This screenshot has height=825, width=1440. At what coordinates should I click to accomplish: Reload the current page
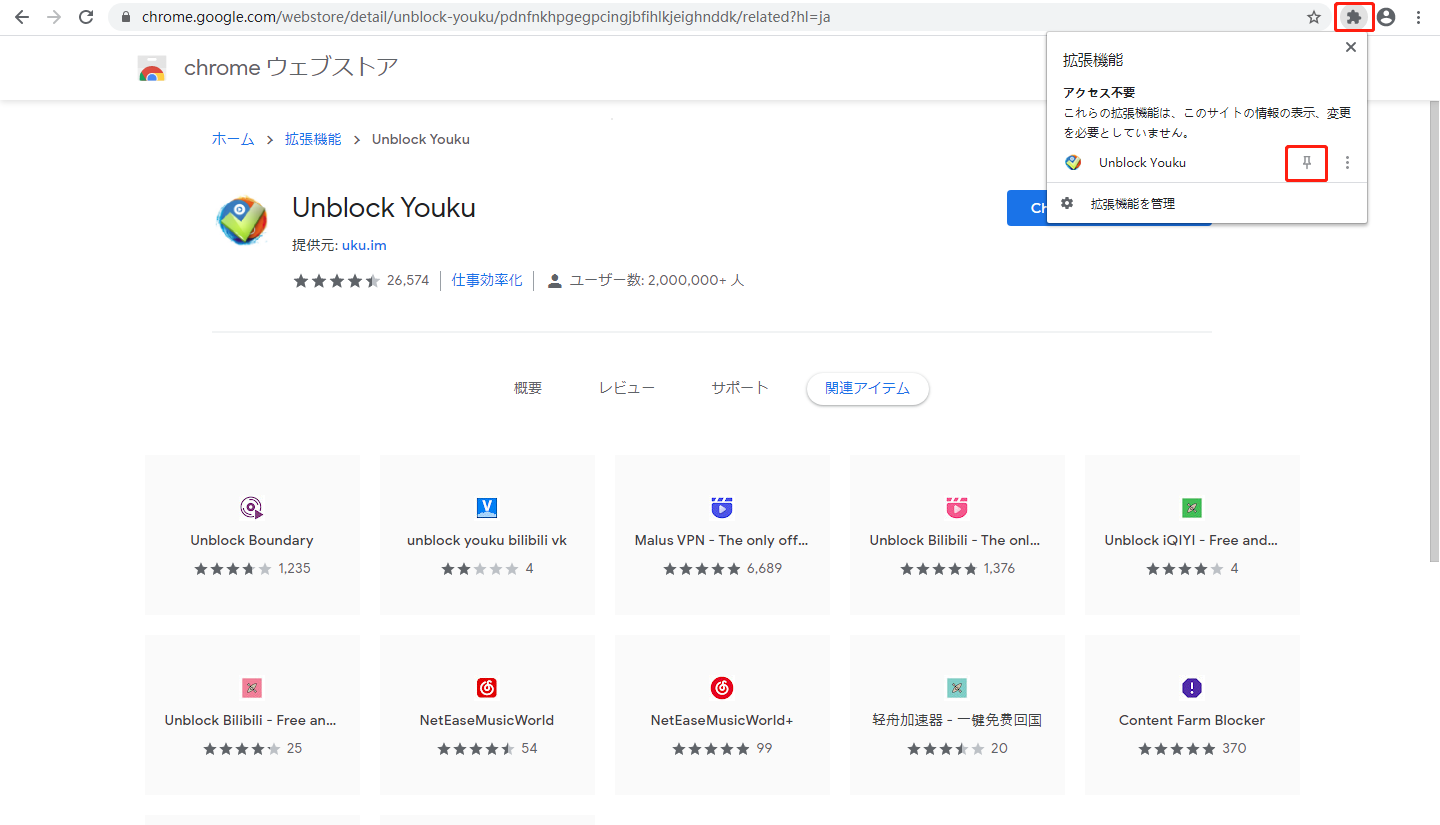coord(86,17)
